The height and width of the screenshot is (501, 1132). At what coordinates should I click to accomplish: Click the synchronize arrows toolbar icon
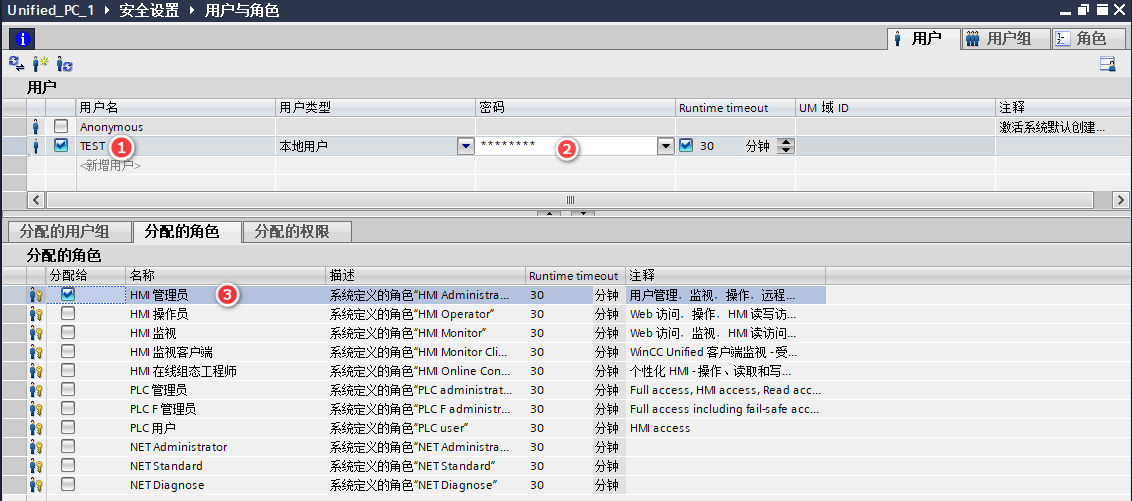(16, 64)
